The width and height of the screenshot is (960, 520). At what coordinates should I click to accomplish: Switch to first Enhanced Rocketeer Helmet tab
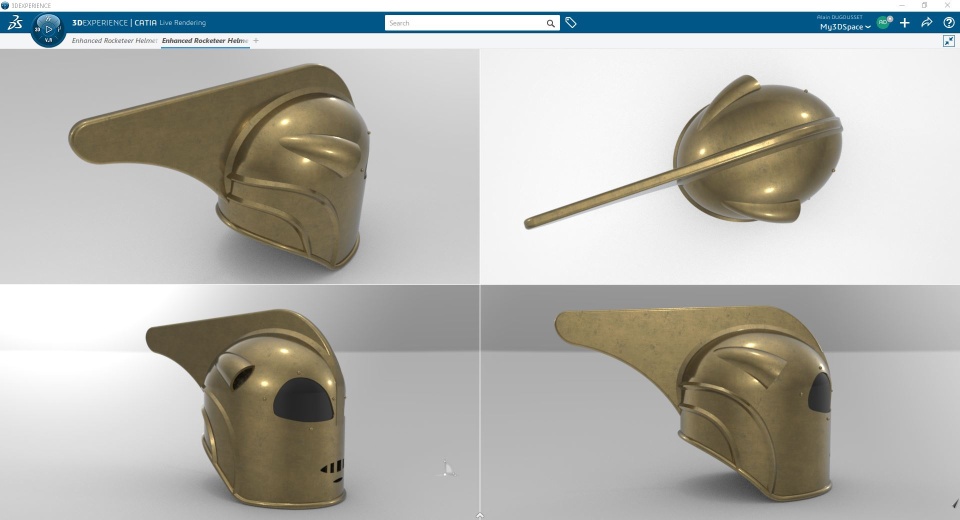tap(114, 40)
